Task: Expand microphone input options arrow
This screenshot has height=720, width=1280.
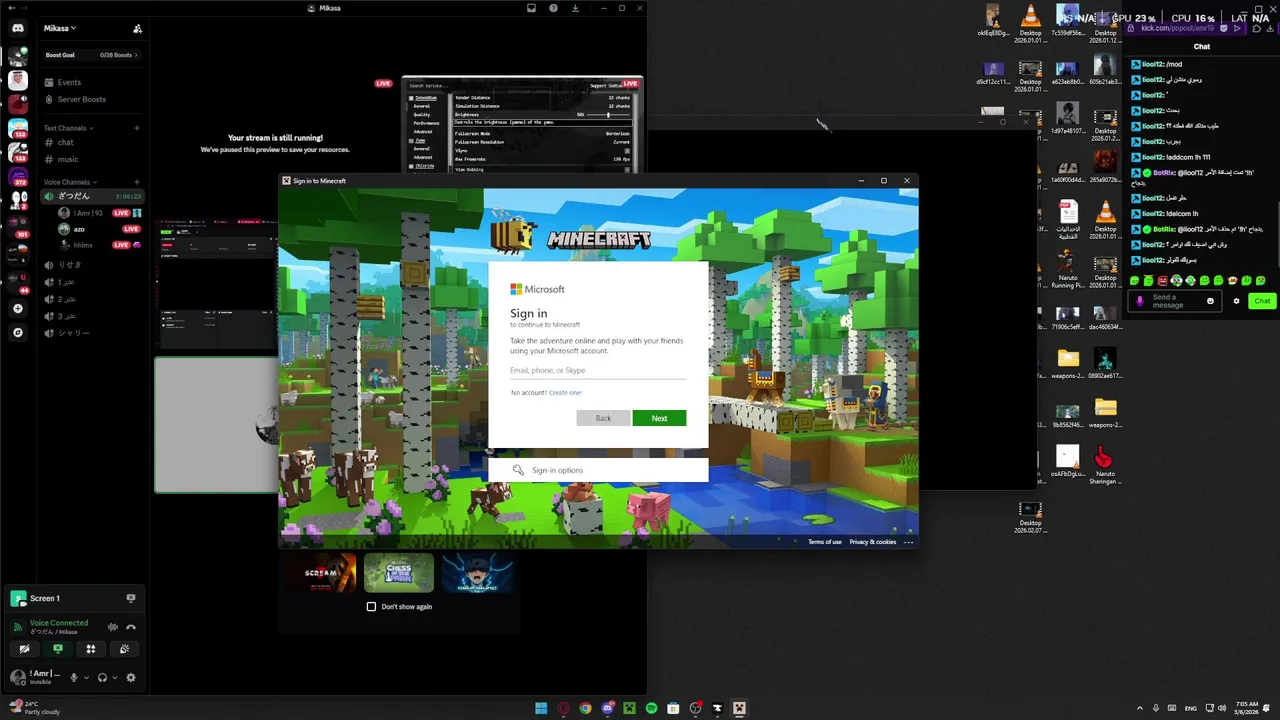Action: pyautogui.click(x=85, y=677)
